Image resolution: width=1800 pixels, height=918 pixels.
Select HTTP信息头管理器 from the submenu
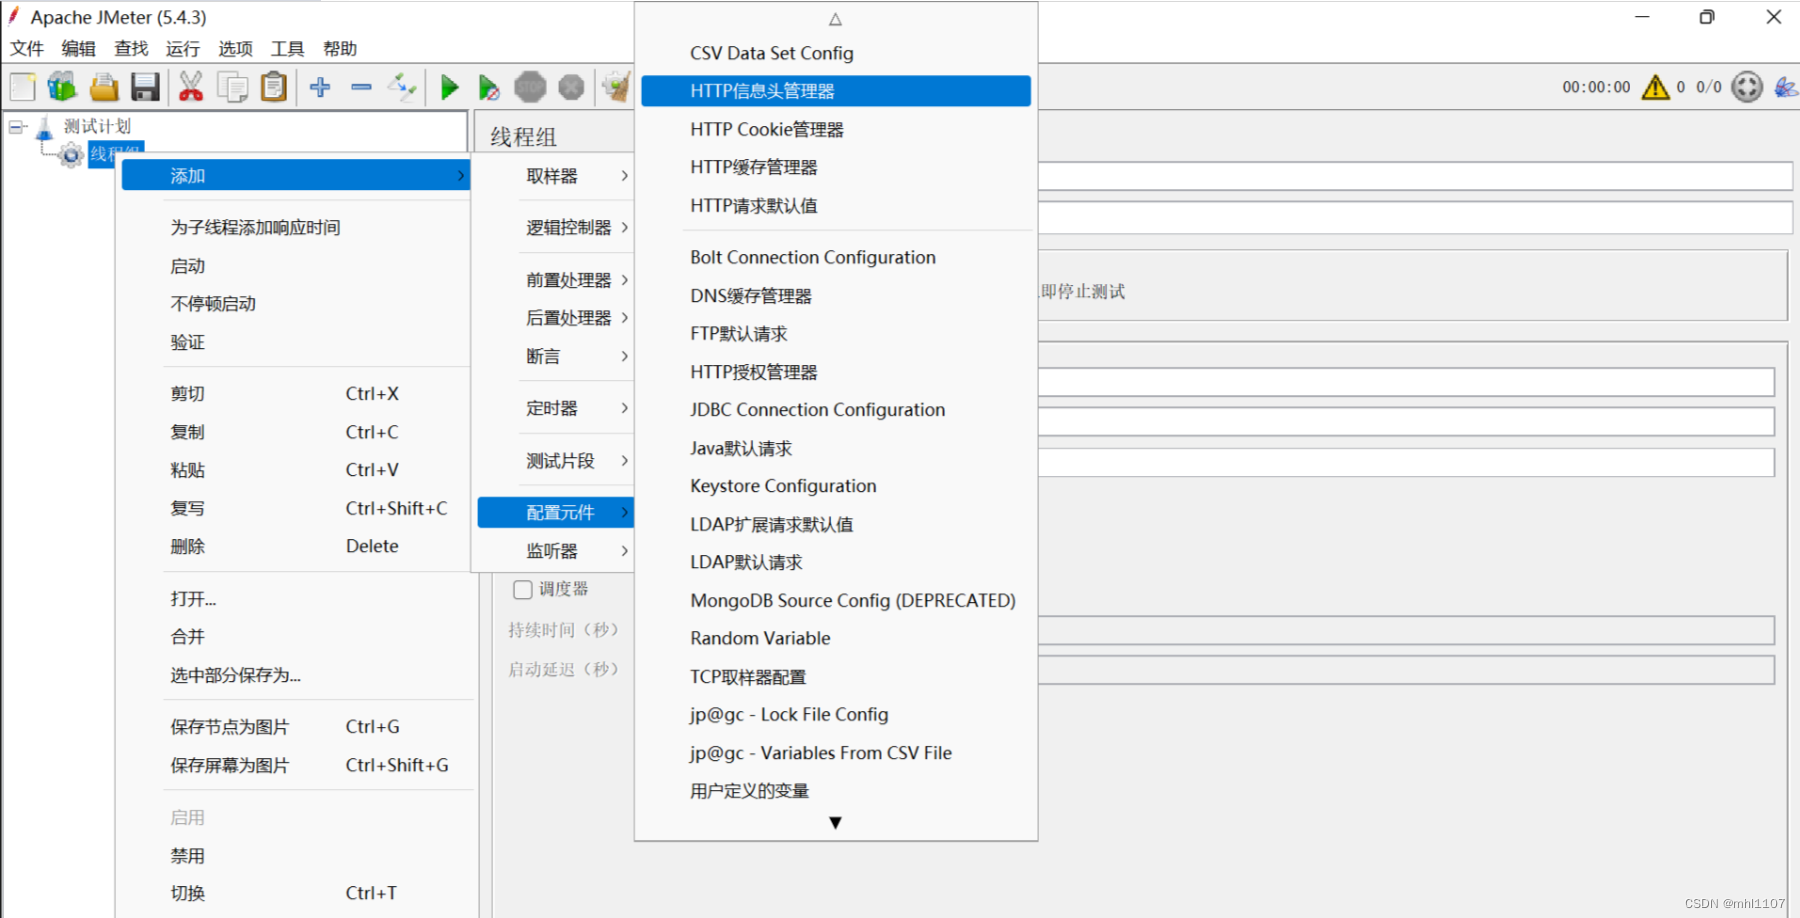pyautogui.click(x=836, y=91)
